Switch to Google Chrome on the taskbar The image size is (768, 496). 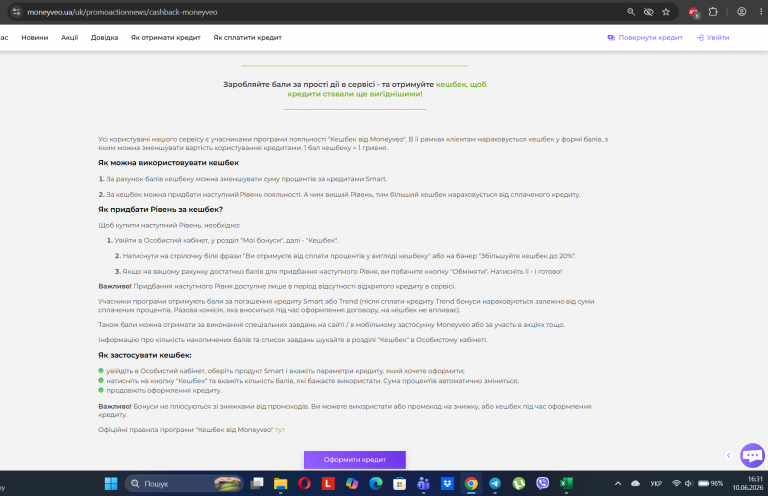point(471,484)
